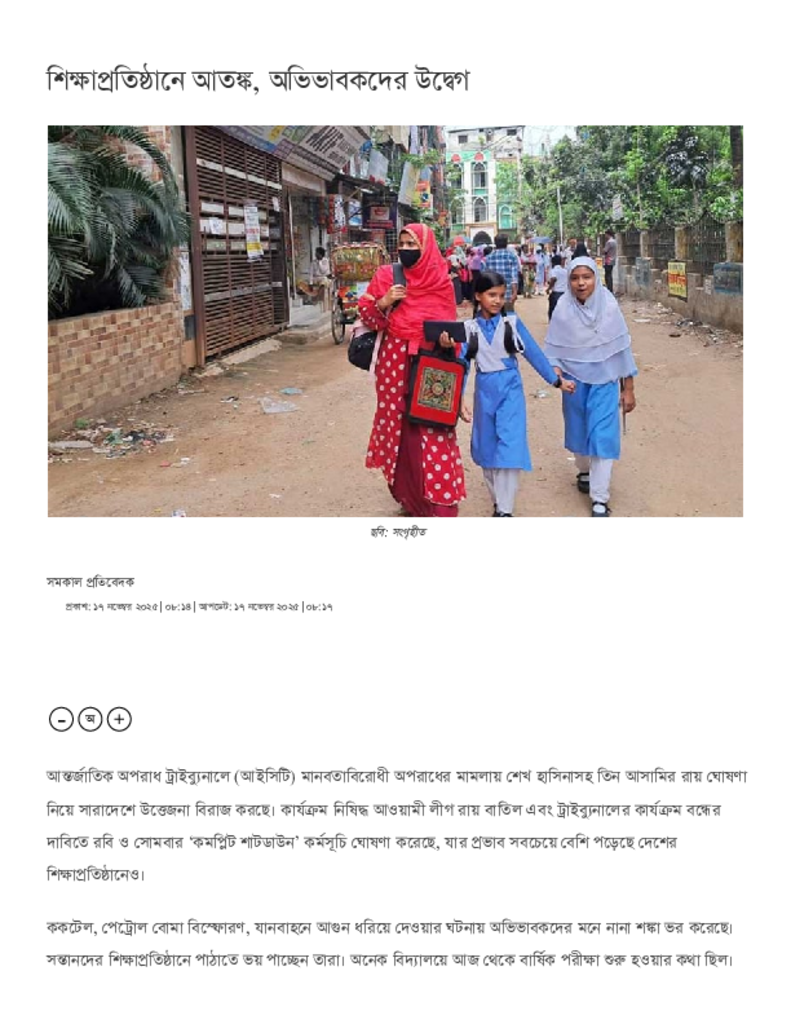Click the yellow signboard on the wall
The image size is (791, 1024).
677,280
